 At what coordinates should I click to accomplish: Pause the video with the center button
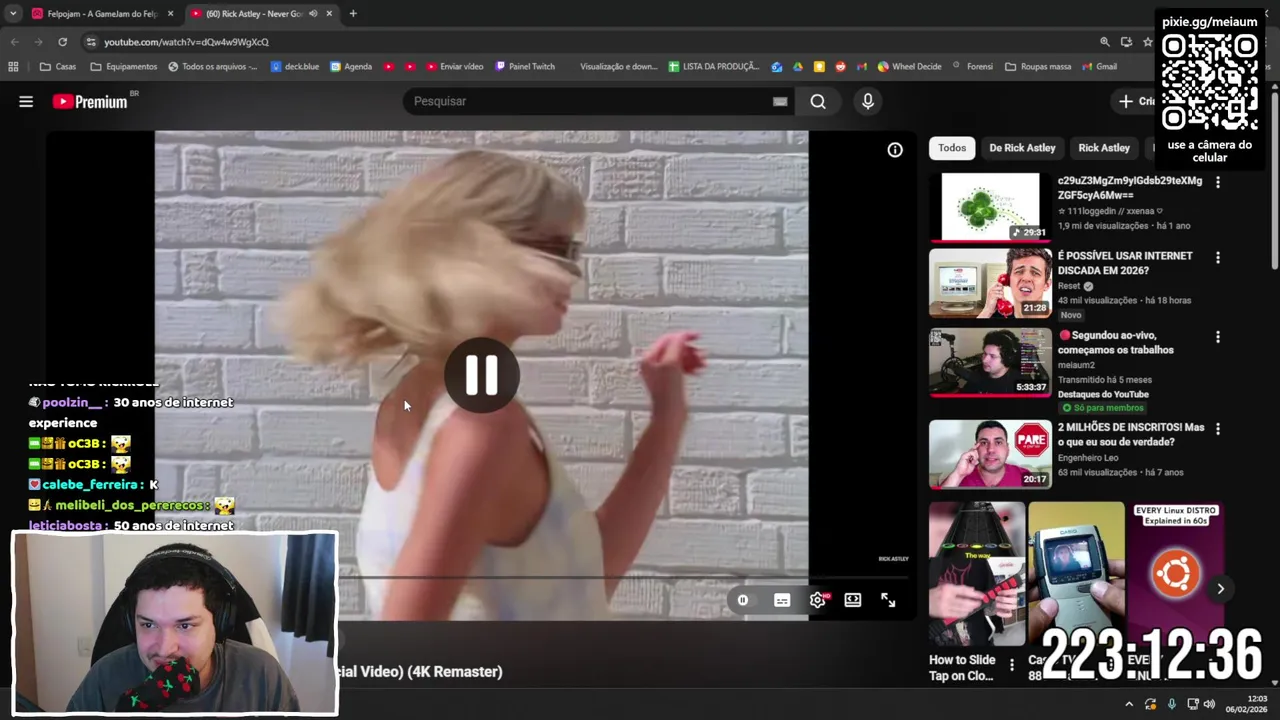point(481,375)
